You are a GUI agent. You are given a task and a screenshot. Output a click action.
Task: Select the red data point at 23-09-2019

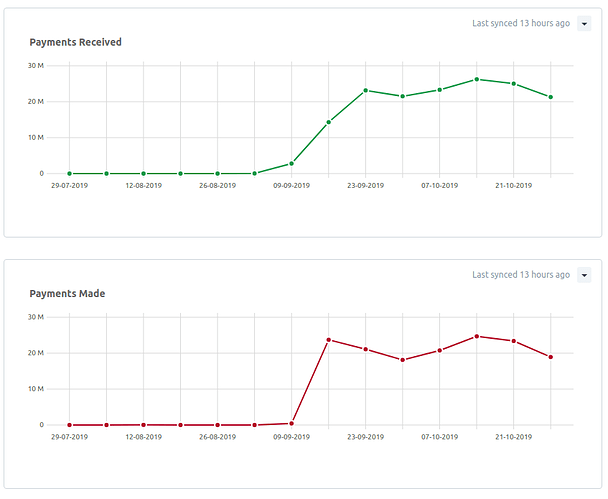pos(366,349)
